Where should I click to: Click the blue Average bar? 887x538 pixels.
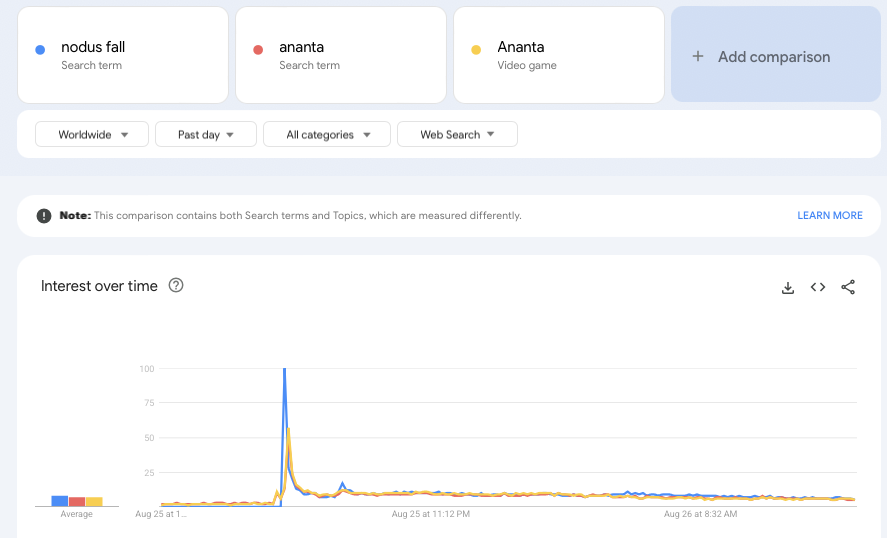[x=59, y=501]
